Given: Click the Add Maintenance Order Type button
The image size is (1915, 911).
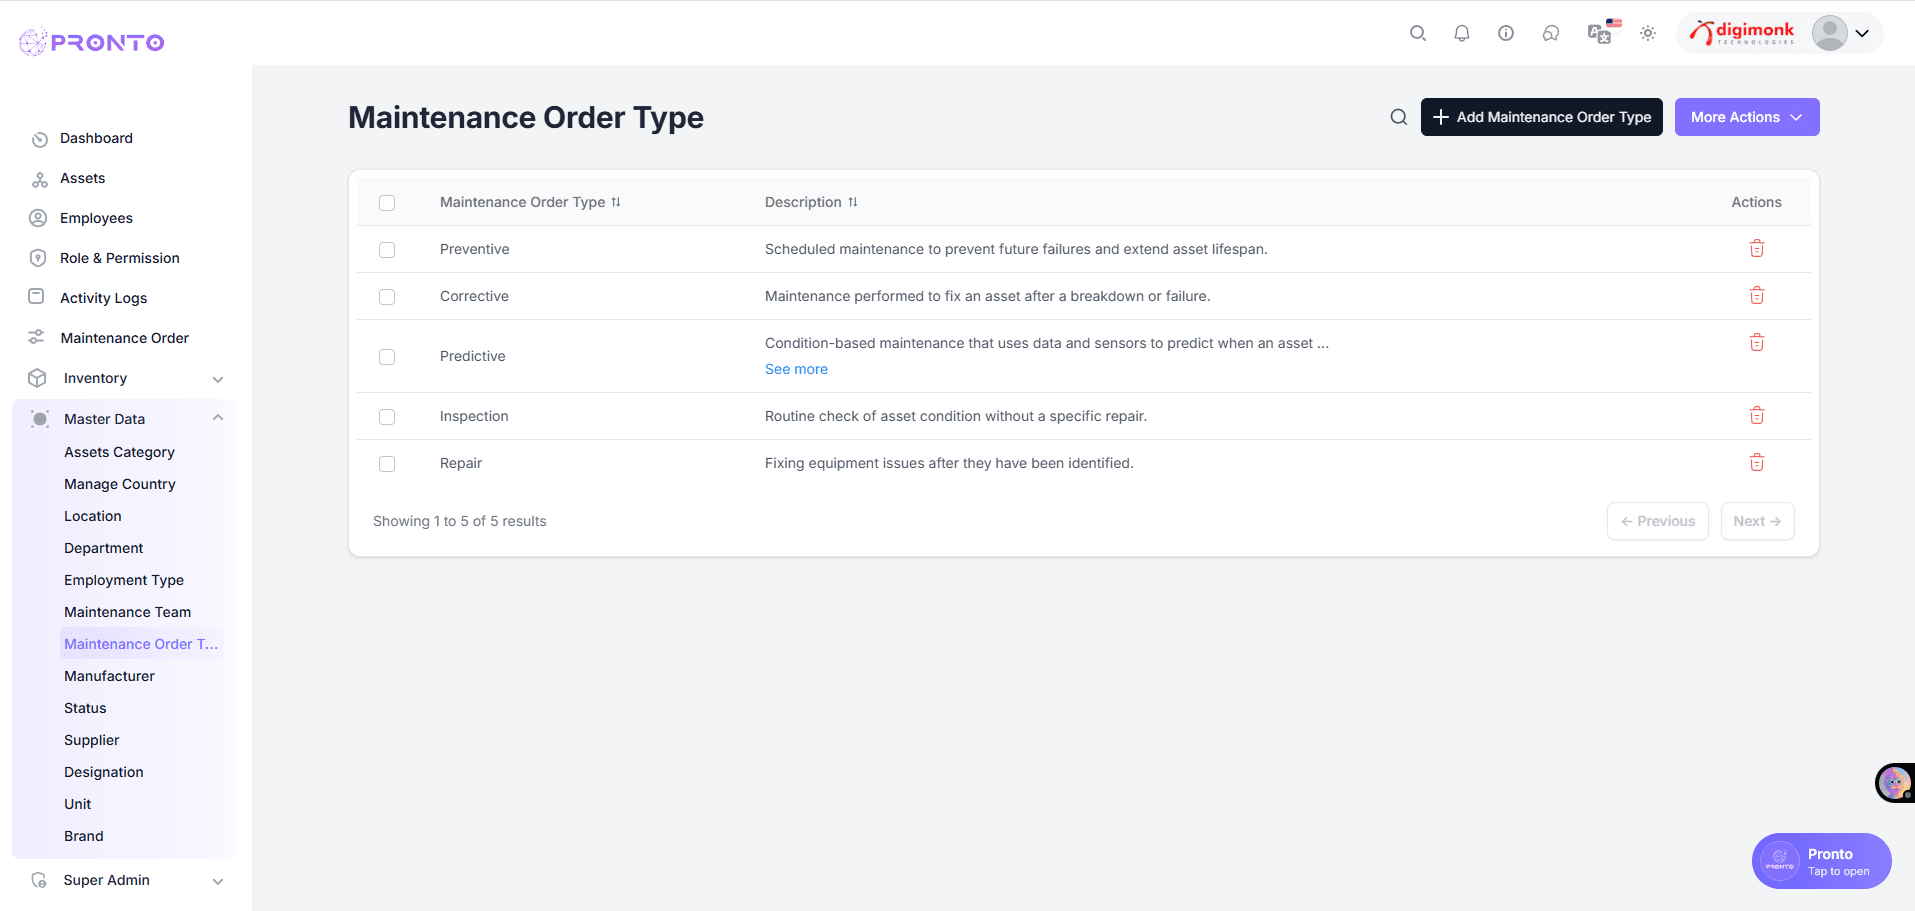Looking at the screenshot, I should pos(1541,117).
